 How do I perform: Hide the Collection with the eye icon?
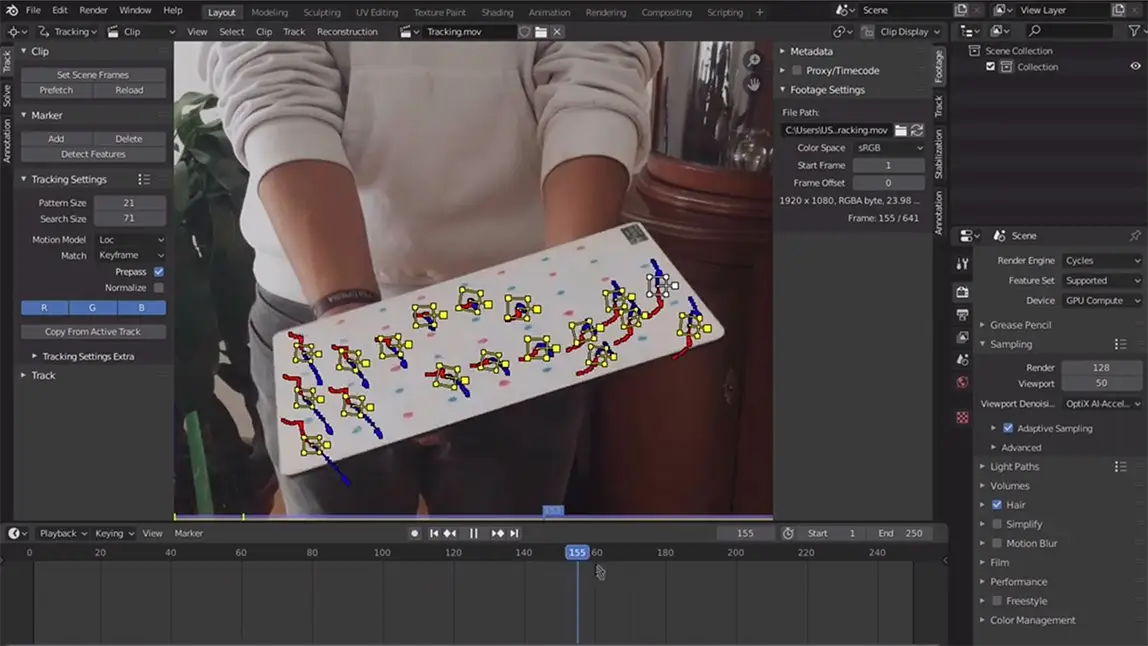[x=1135, y=67]
